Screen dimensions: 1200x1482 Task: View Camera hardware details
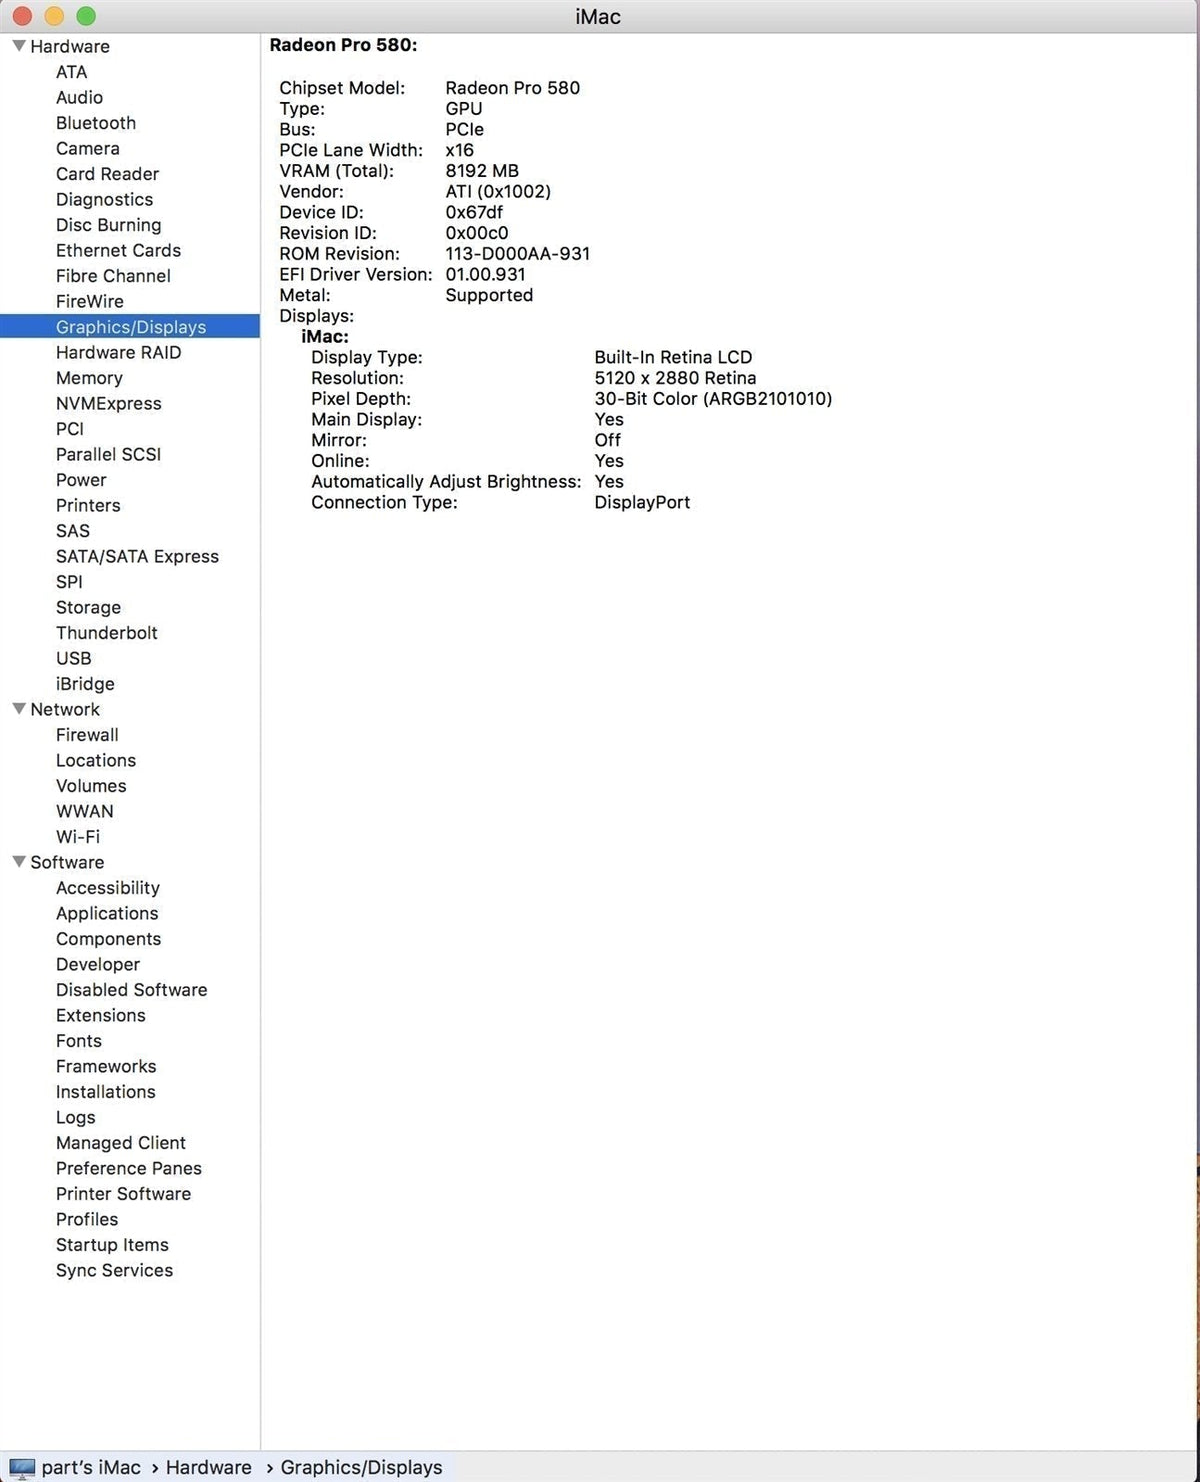[88, 148]
